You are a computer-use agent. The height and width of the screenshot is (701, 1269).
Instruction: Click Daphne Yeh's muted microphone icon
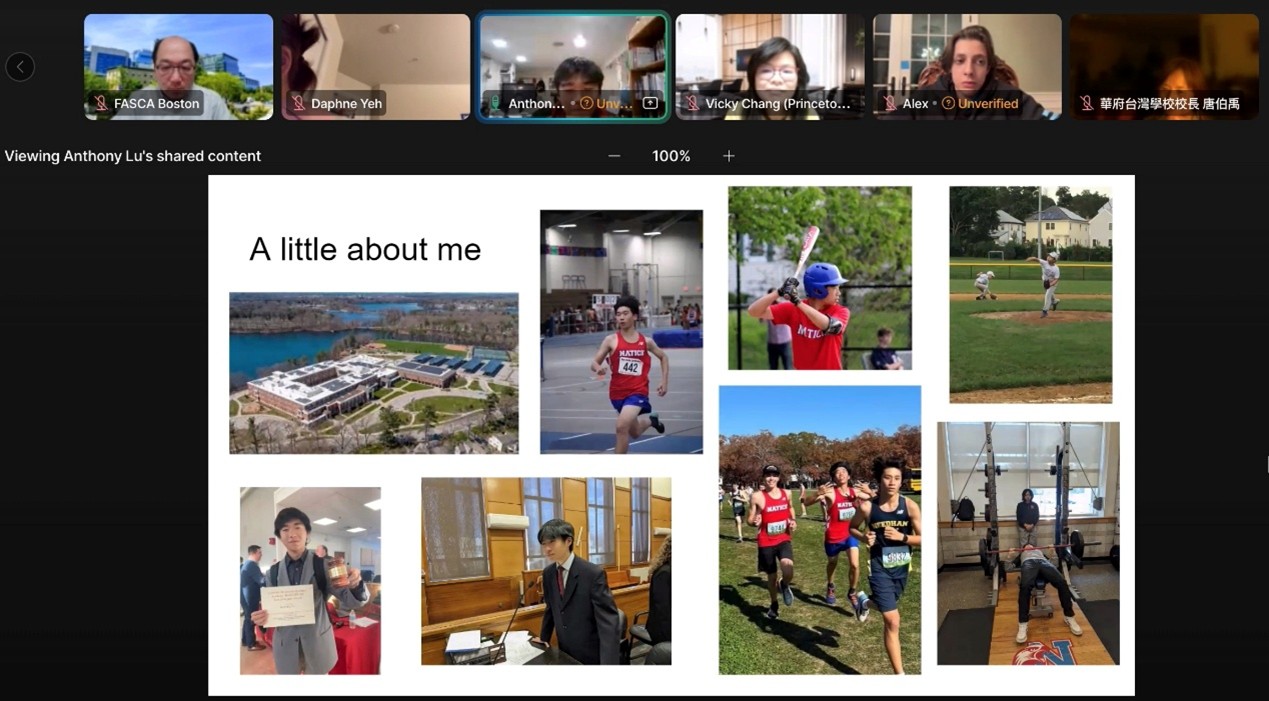point(298,104)
